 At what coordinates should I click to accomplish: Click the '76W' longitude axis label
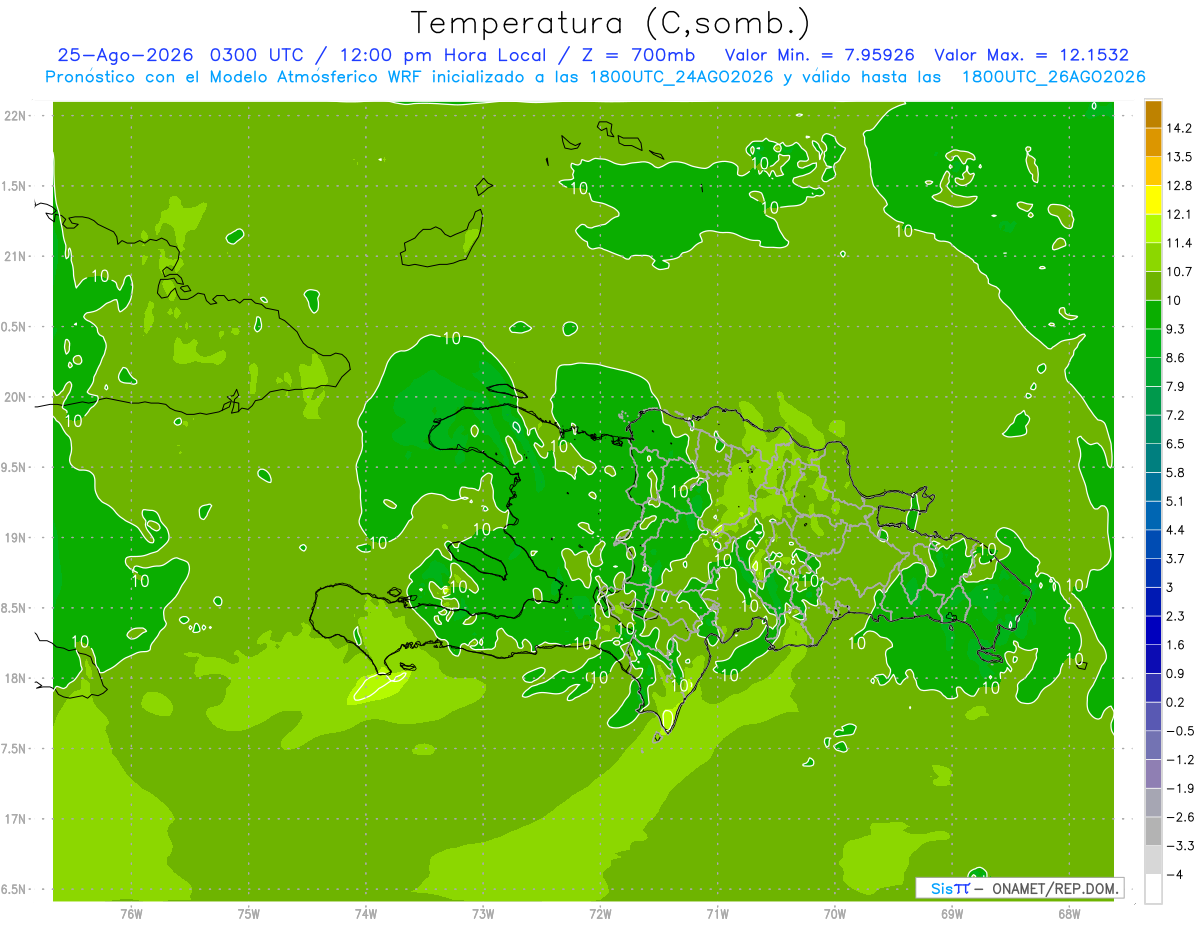pos(131,914)
